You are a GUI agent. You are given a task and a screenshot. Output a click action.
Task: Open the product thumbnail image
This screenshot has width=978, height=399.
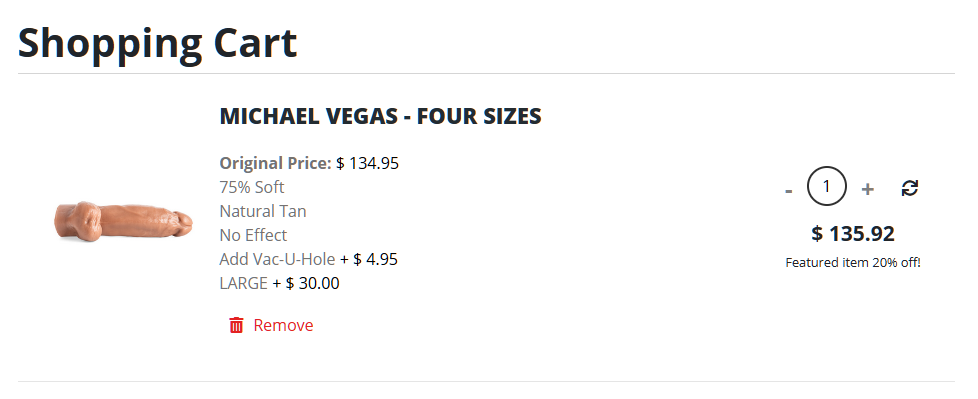click(123, 221)
